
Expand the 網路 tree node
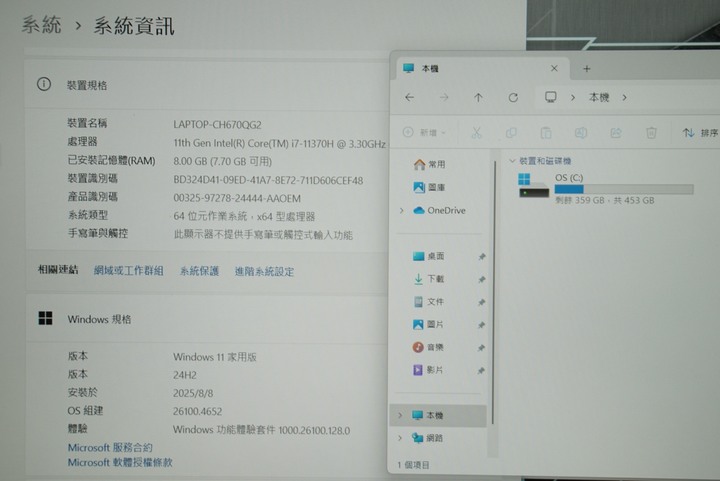click(x=400, y=438)
